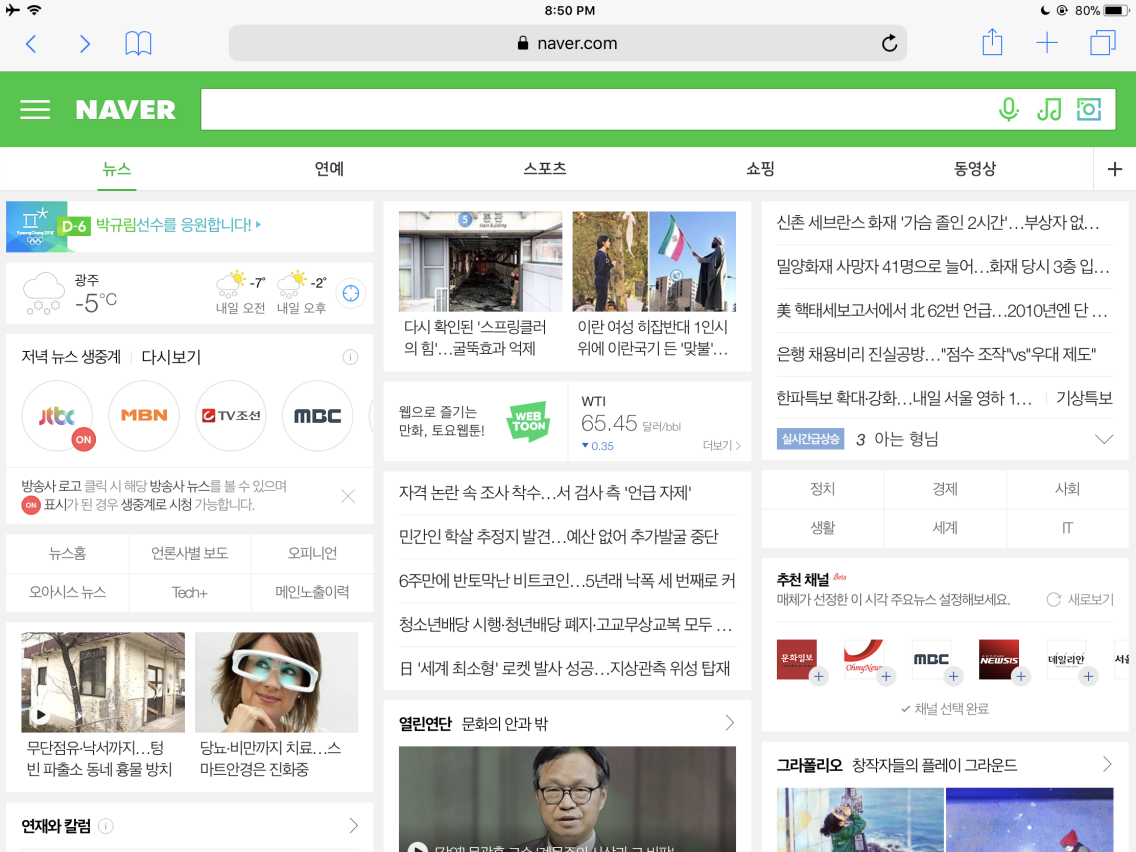The width and height of the screenshot is (1136, 852).
Task: Open 다시보기 next to evening news
Action: pos(171,357)
